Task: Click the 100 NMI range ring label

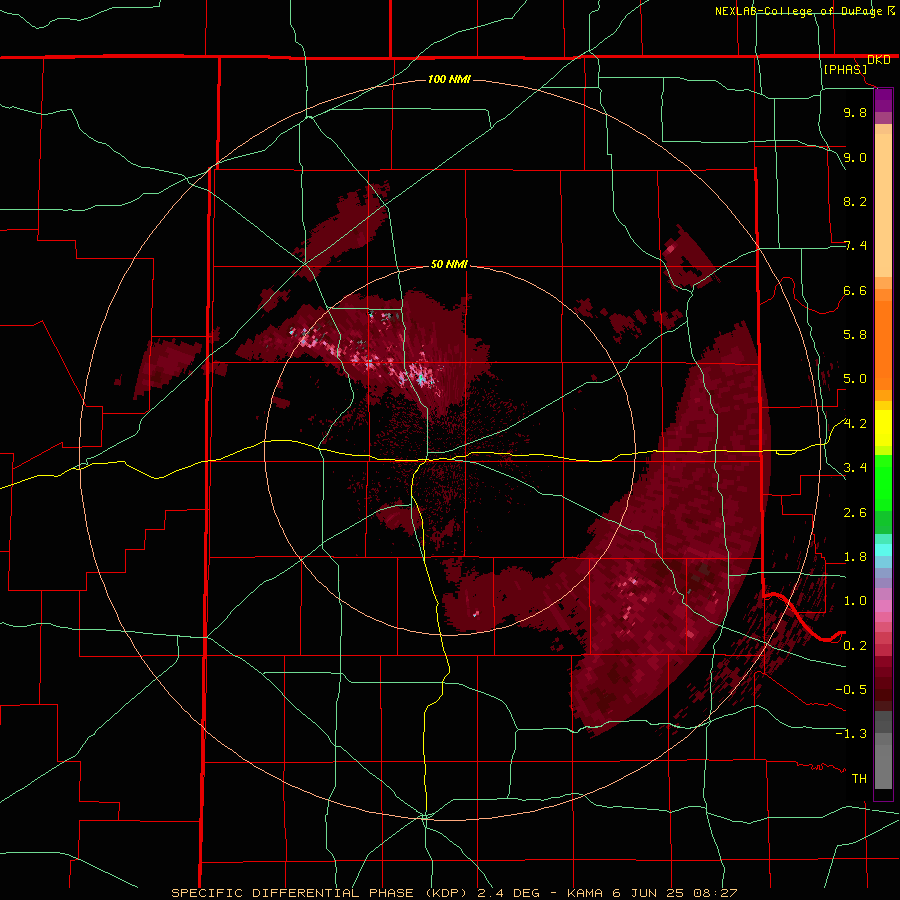Action: point(449,79)
